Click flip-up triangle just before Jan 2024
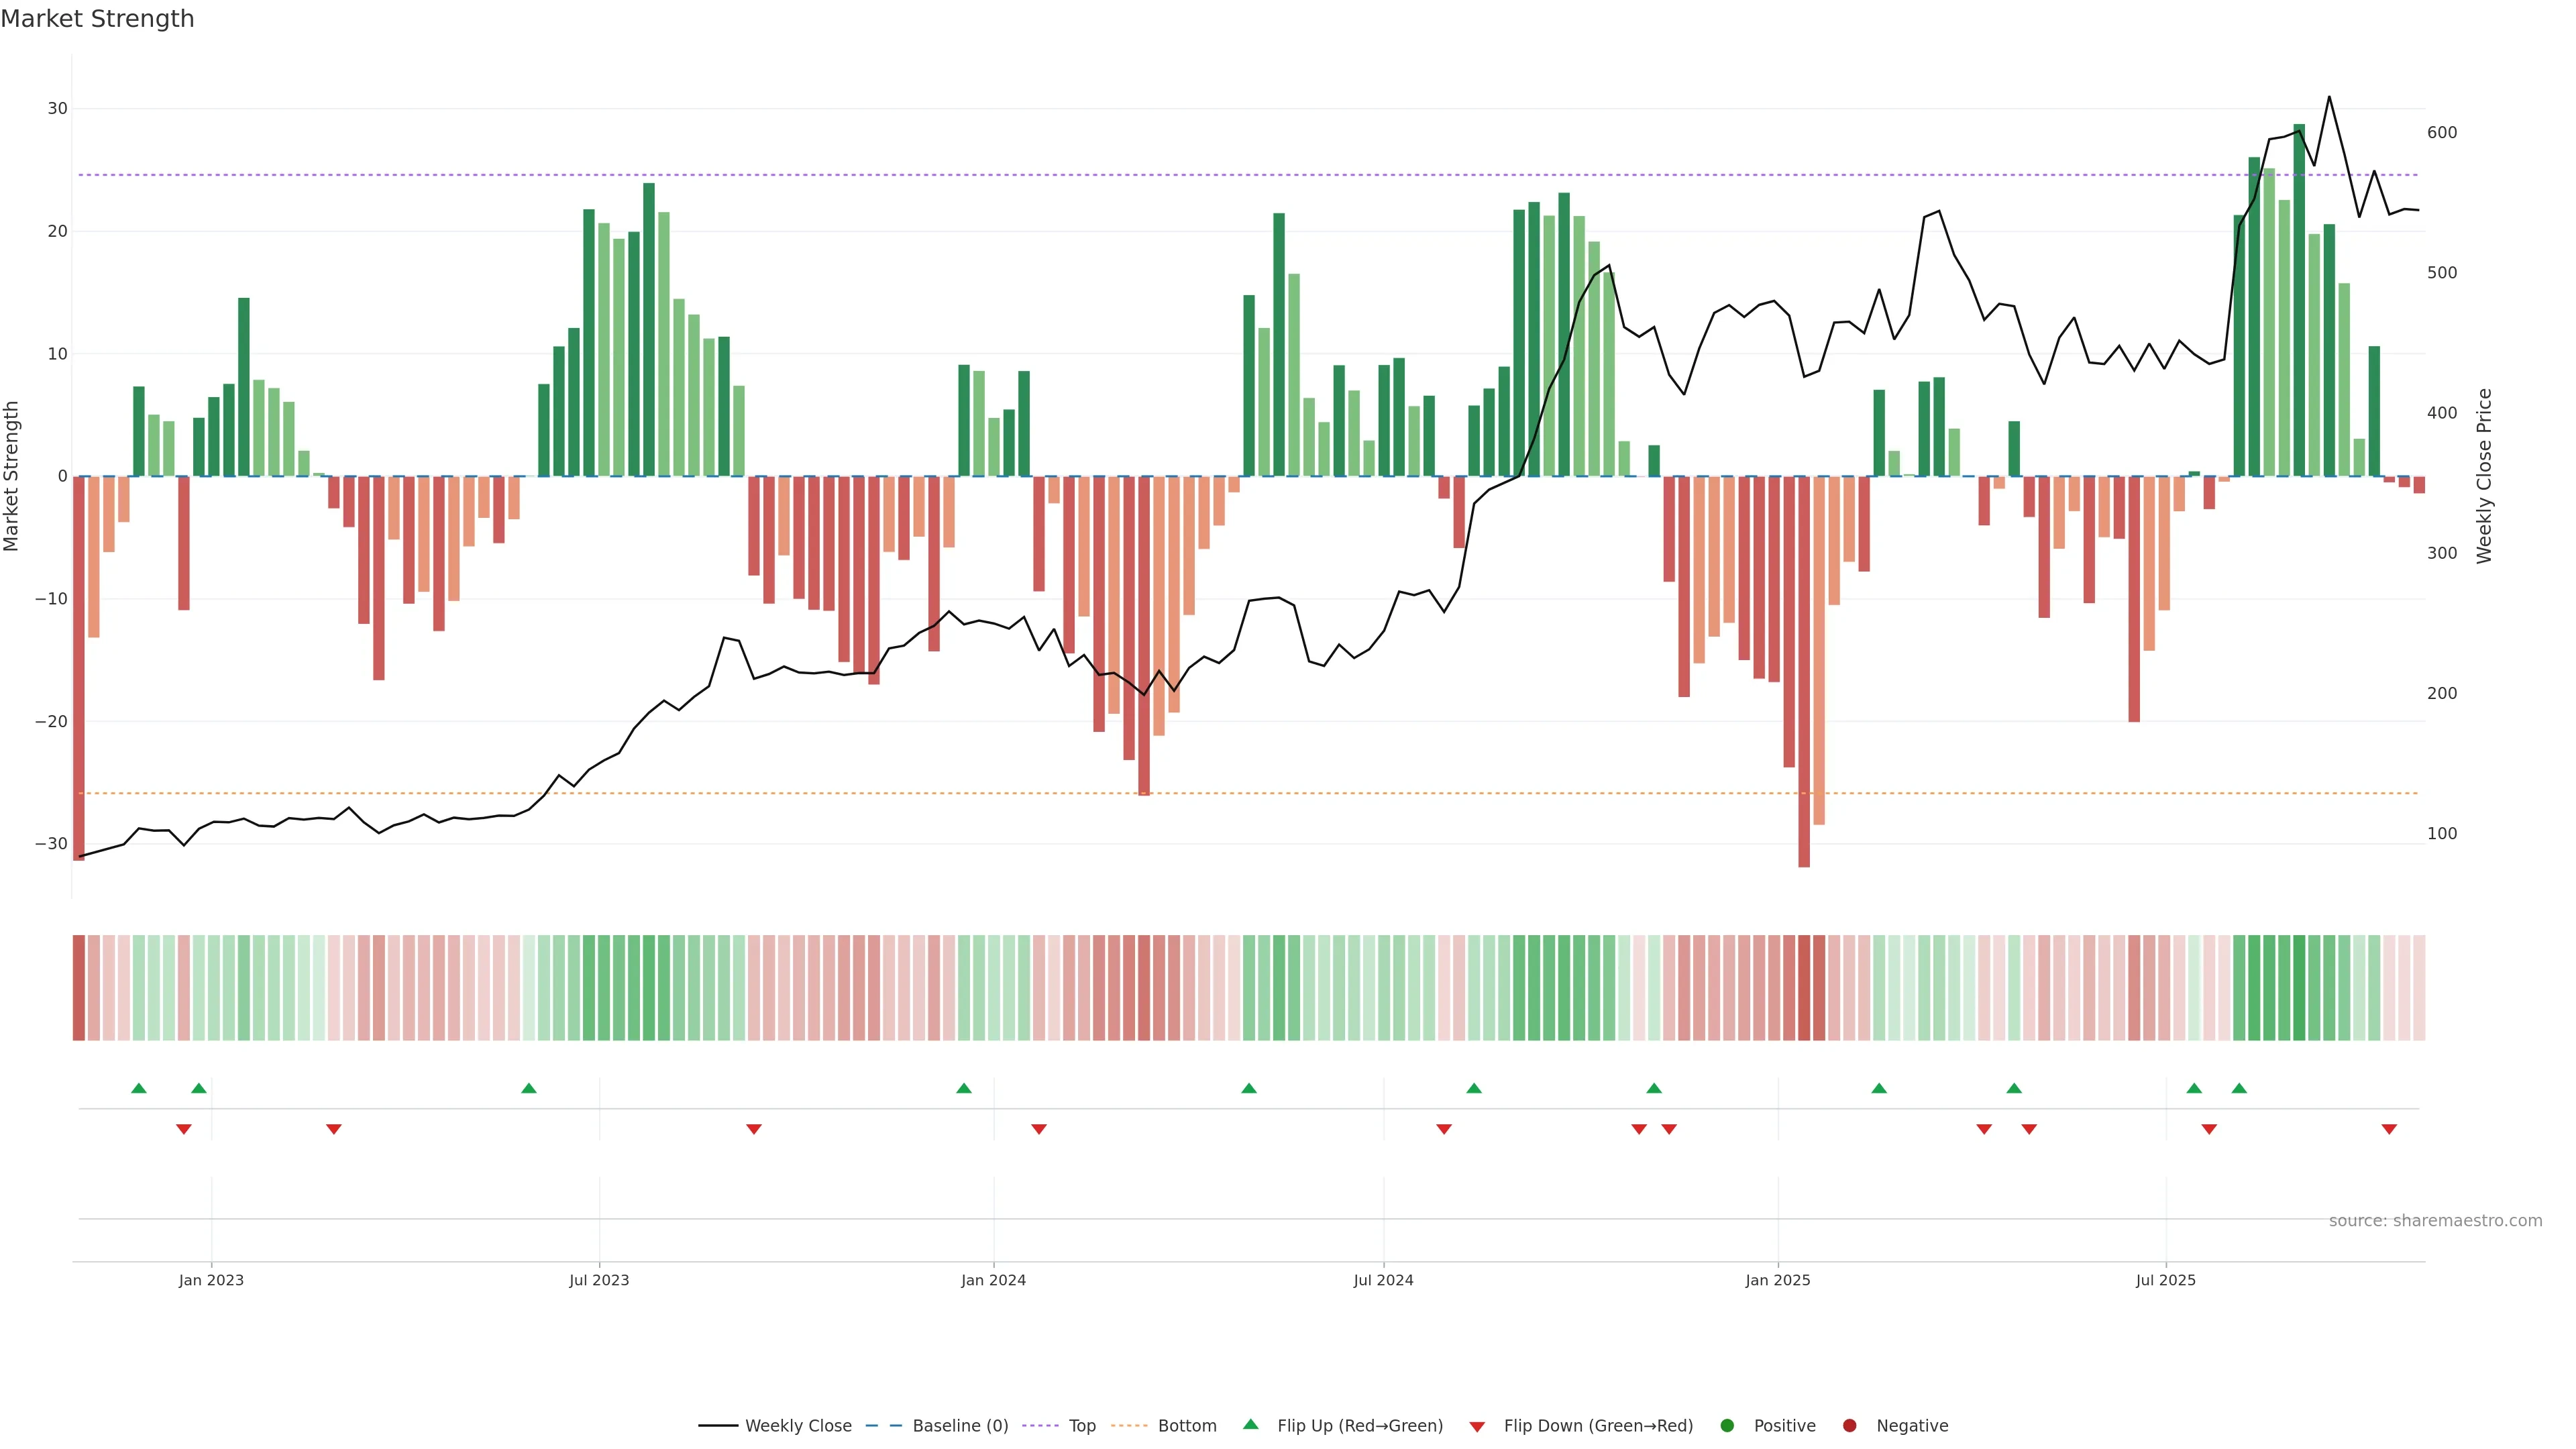 click(x=964, y=1088)
